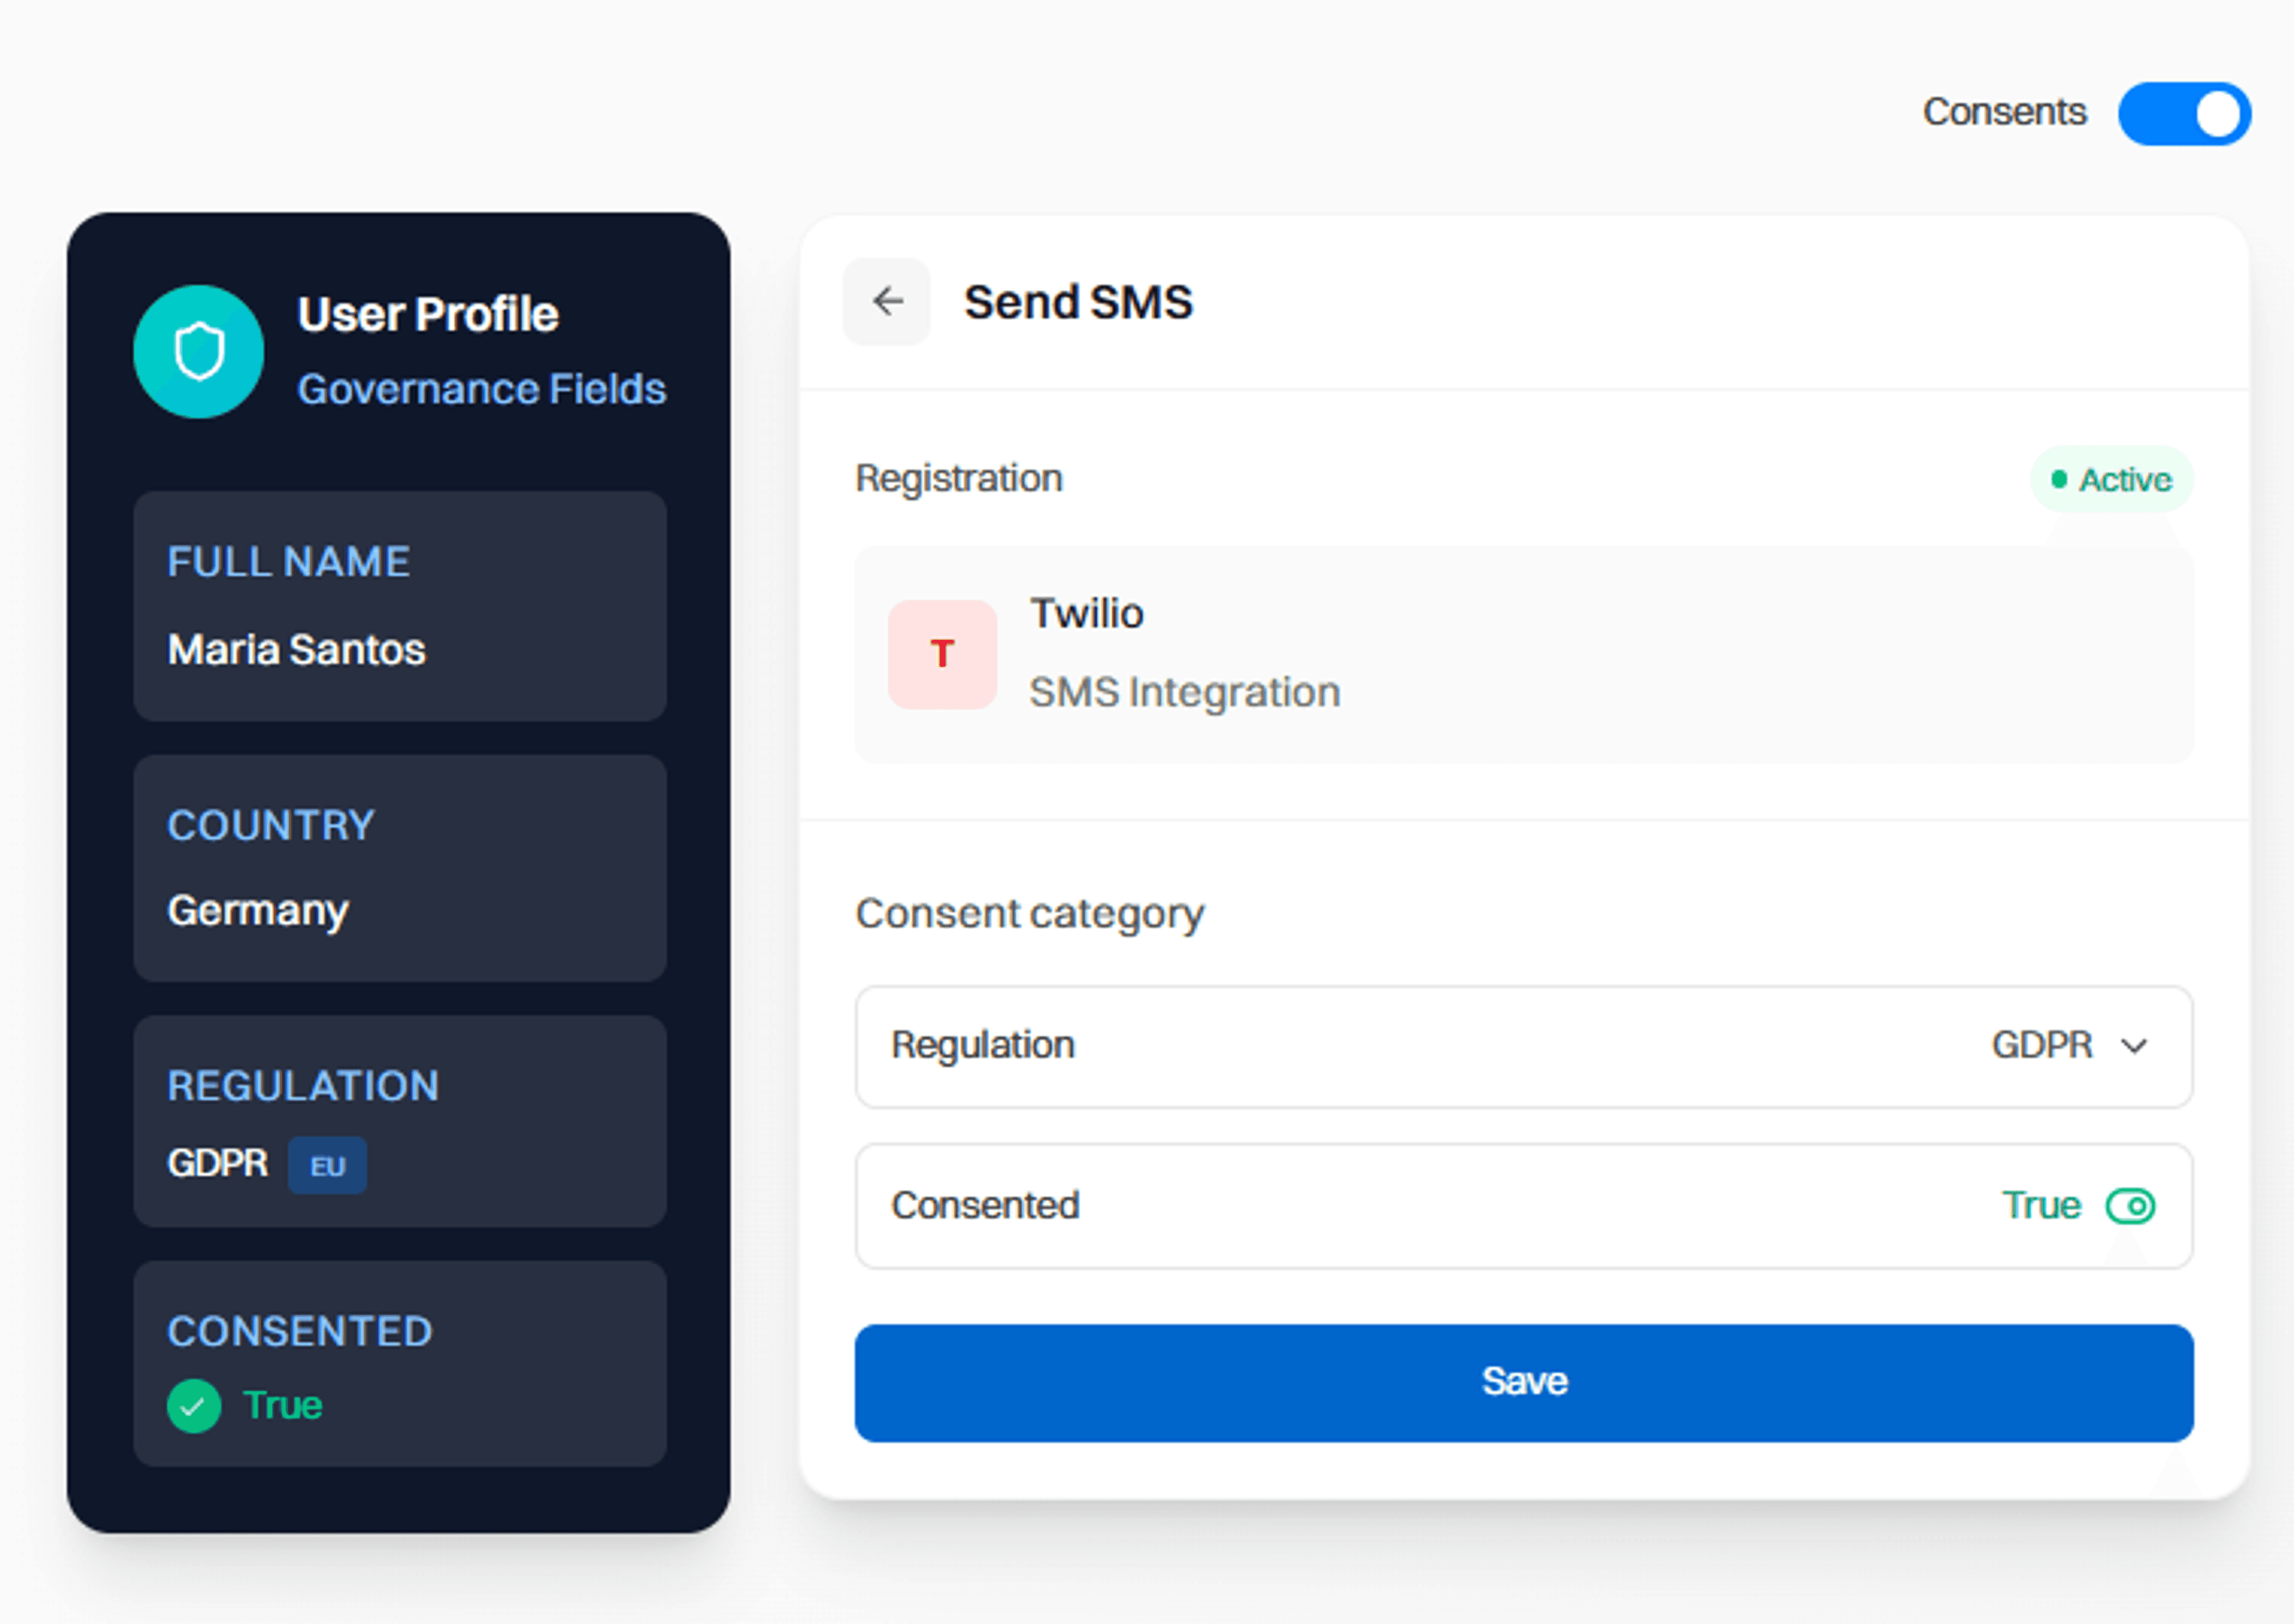Viewport: 2294px width, 1624px height.
Task: Switch the Consented value to False
Action: pos(2131,1206)
